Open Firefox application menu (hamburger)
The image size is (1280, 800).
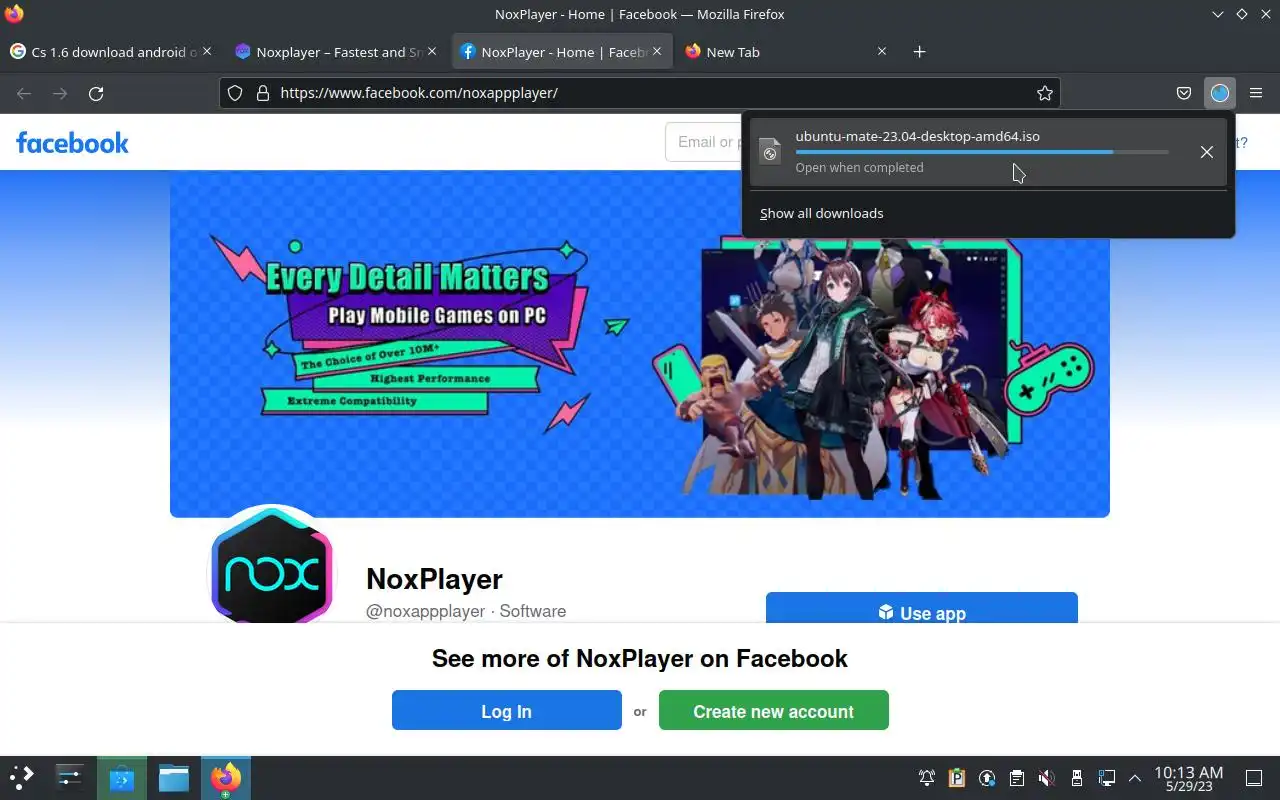1256,93
